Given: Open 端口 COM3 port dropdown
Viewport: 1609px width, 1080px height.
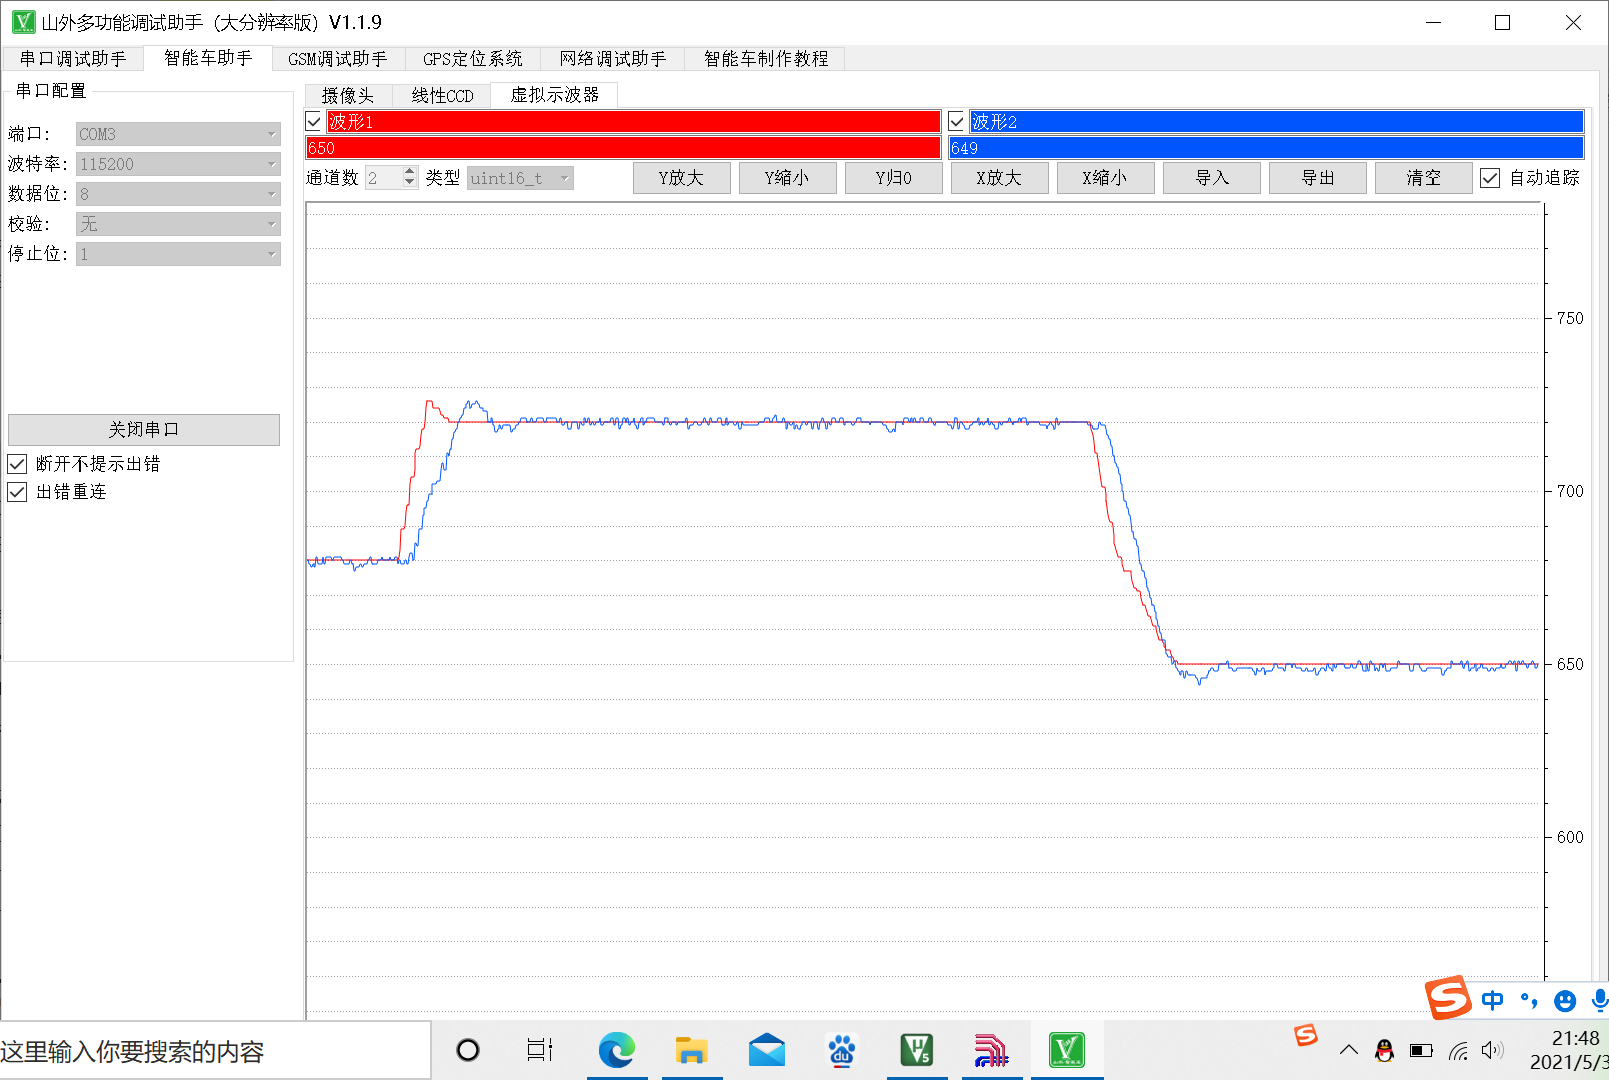Looking at the screenshot, I should tap(178, 134).
